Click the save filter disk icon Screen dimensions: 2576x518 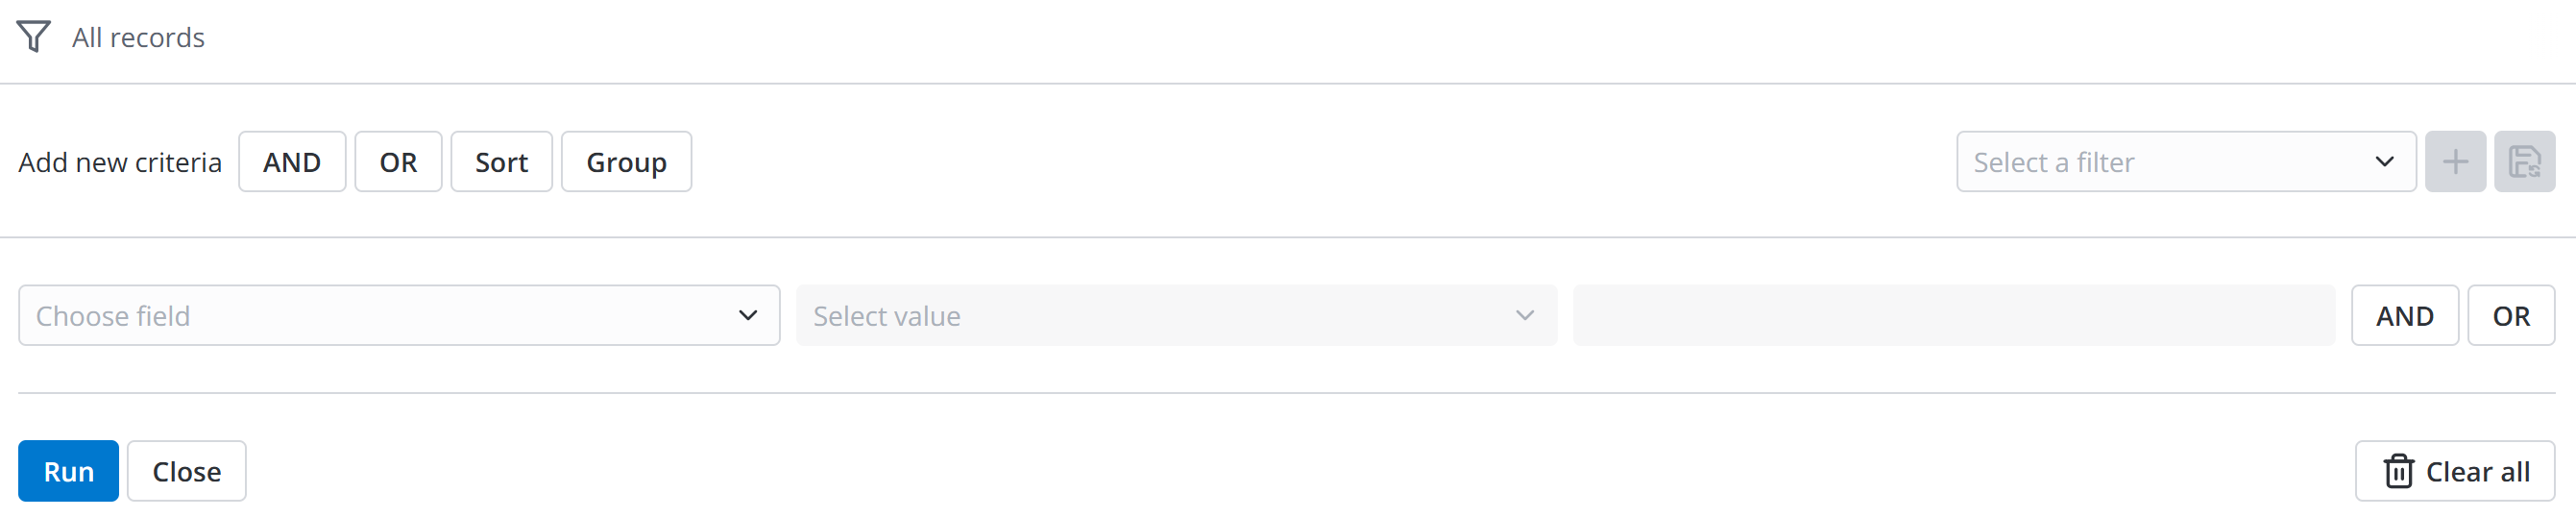point(2523,162)
